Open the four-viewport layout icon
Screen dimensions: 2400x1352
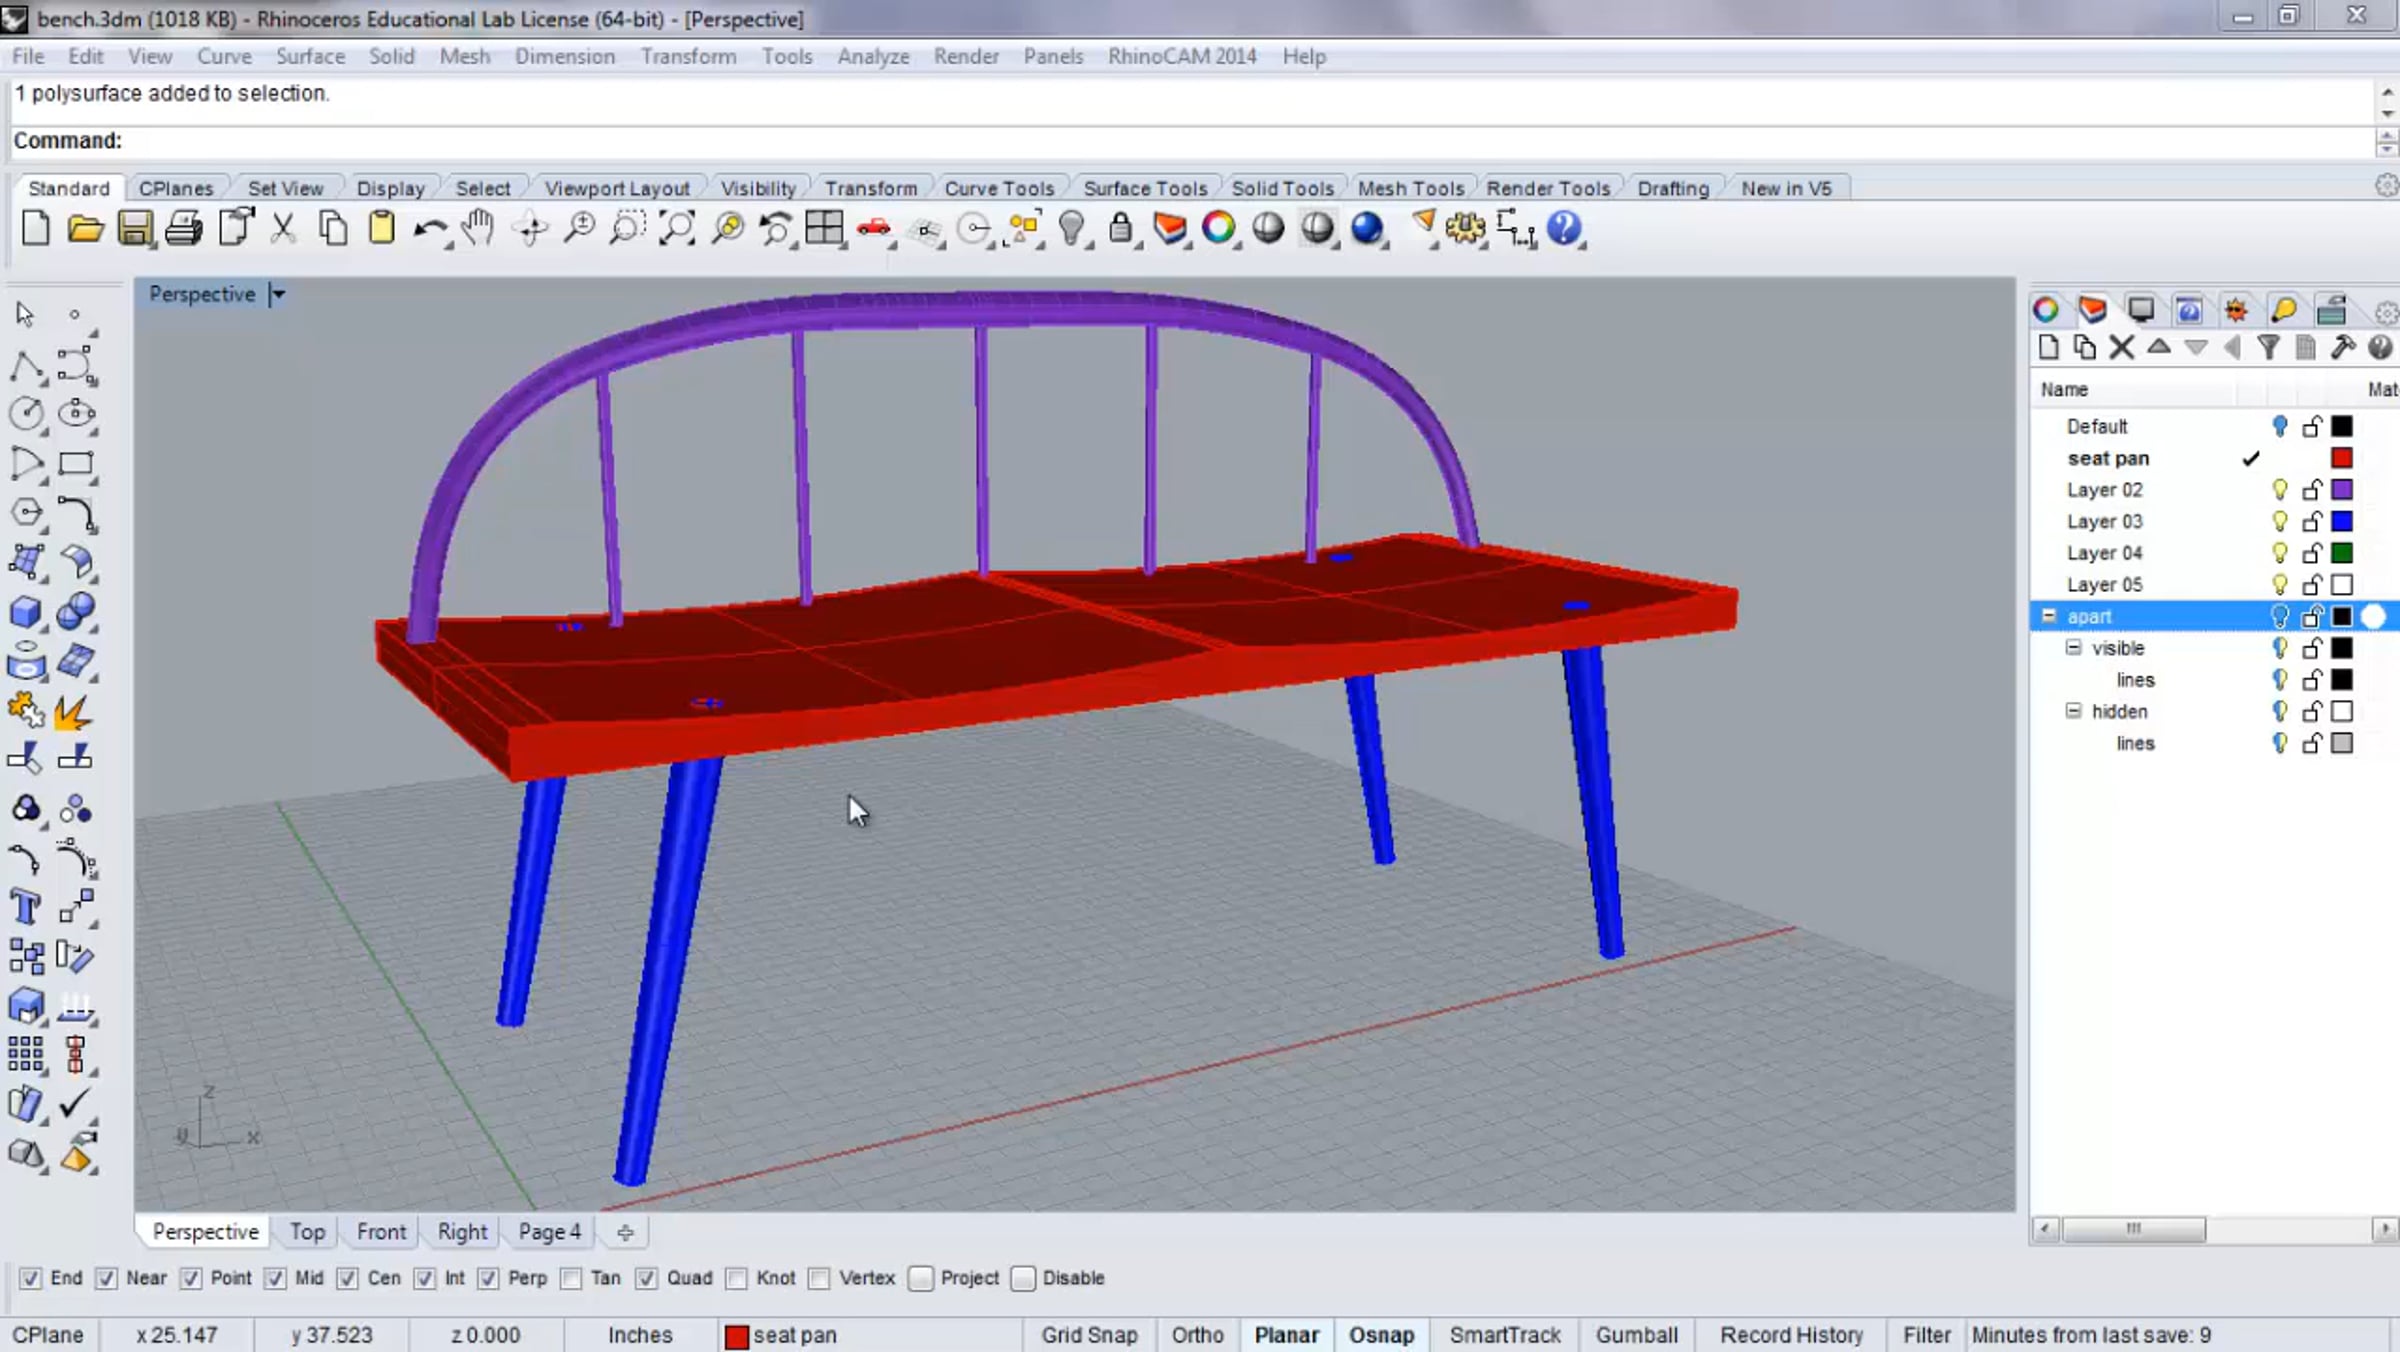tap(824, 229)
